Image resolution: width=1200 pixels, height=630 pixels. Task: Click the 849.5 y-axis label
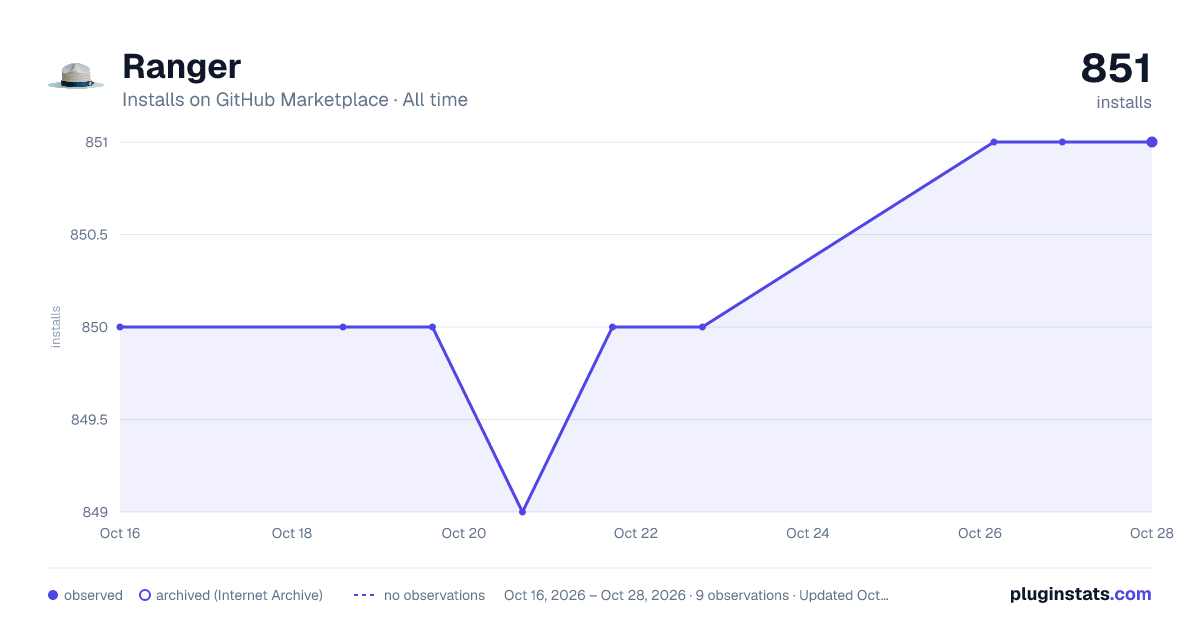point(88,420)
